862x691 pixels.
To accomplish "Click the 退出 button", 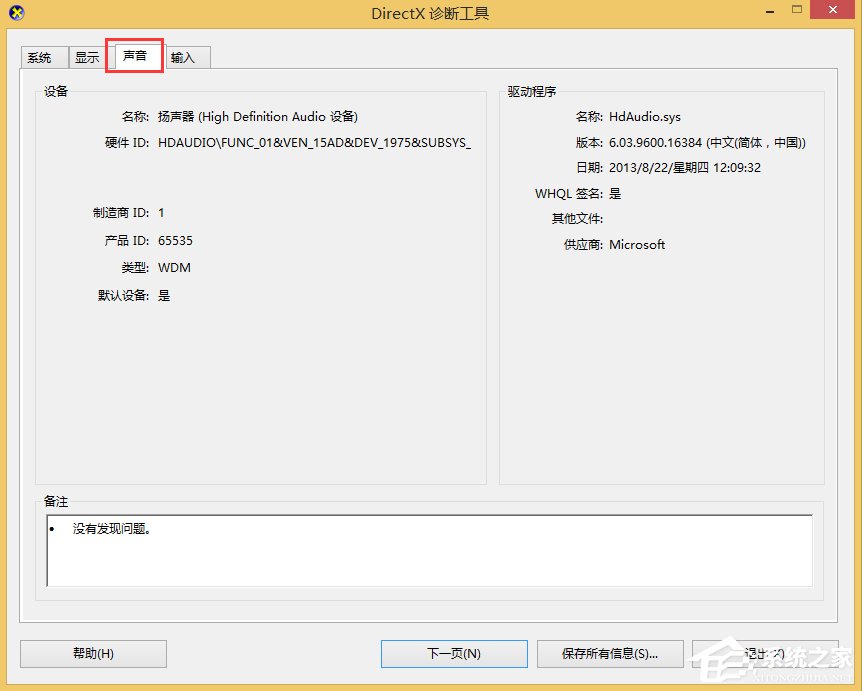I will (765, 654).
